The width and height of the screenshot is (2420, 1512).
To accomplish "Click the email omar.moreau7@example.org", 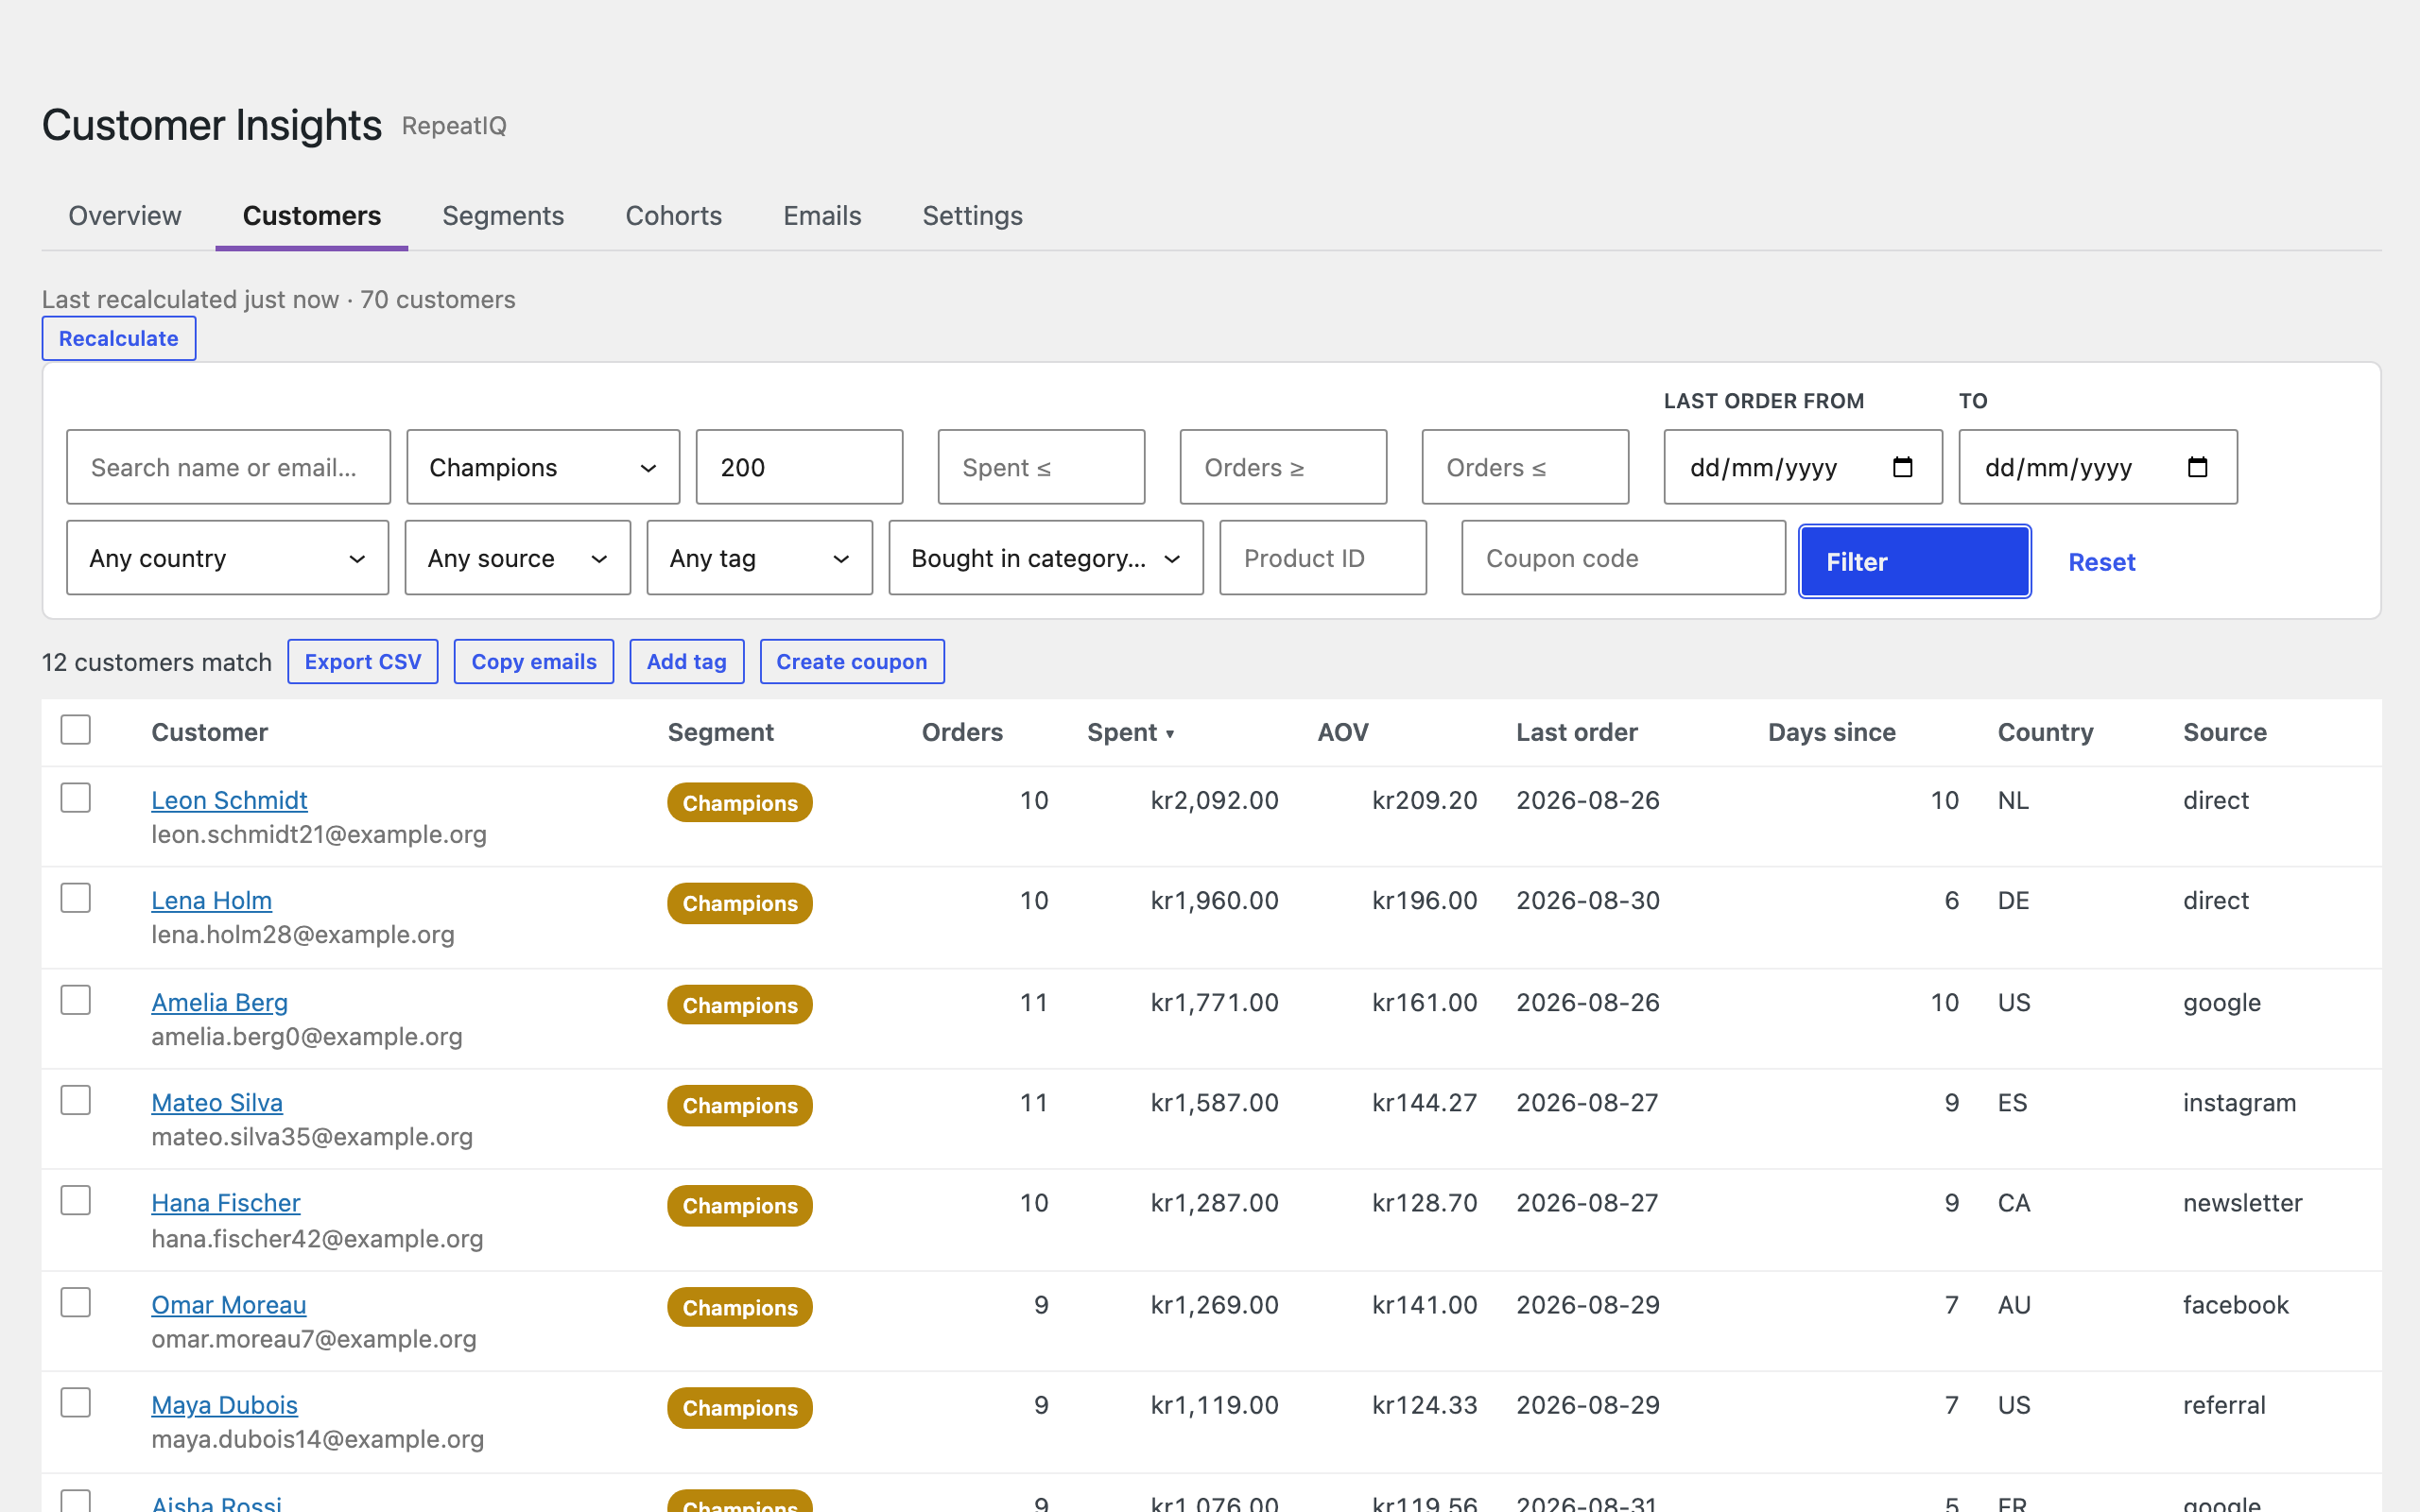I will [314, 1338].
